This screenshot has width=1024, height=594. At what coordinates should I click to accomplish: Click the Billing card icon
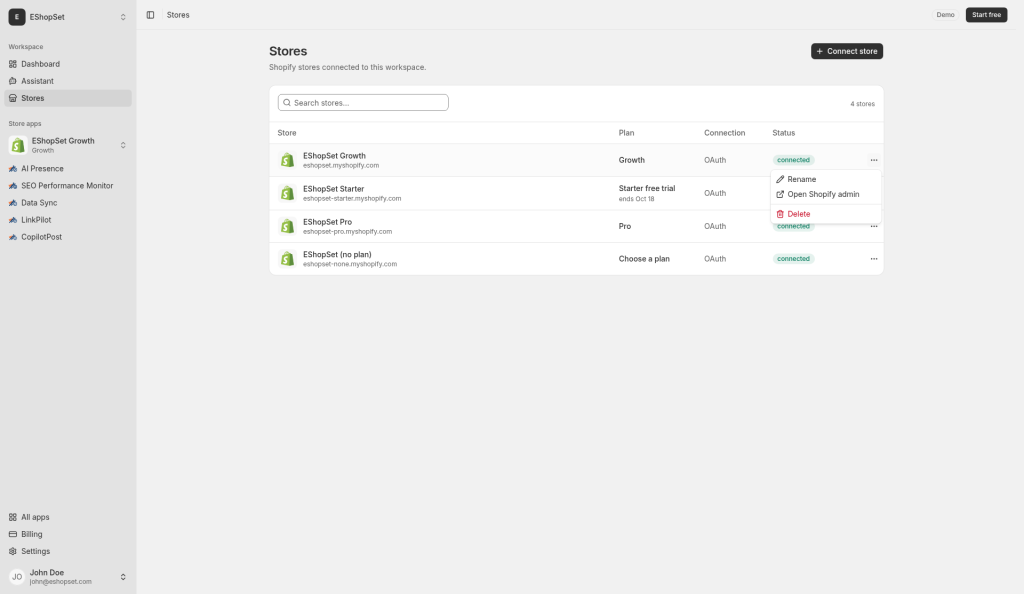coord(12,534)
